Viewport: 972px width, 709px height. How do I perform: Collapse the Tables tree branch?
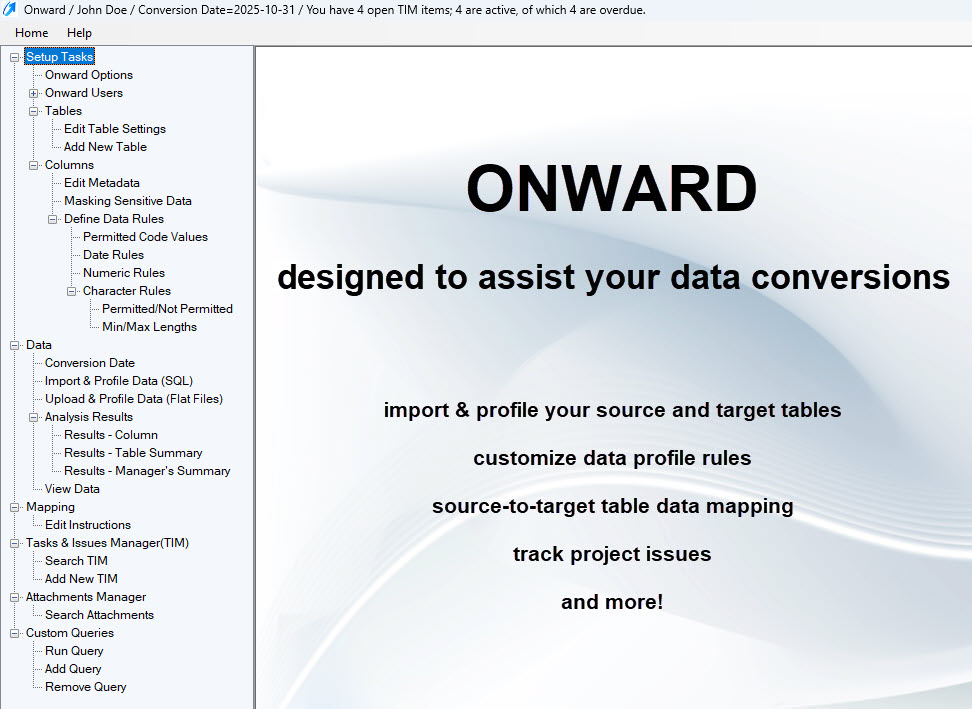34,111
